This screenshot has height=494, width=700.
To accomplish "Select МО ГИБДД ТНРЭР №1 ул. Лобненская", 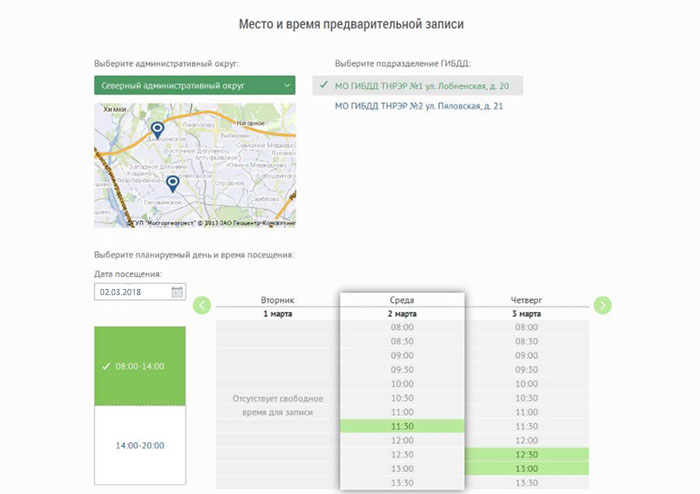I will 417,86.
